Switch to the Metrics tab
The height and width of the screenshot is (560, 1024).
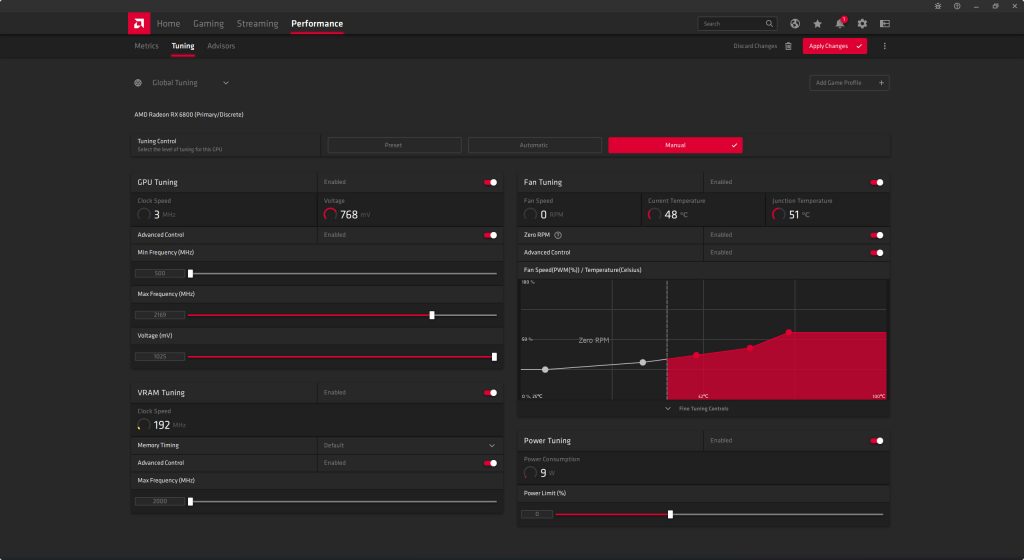(146, 46)
